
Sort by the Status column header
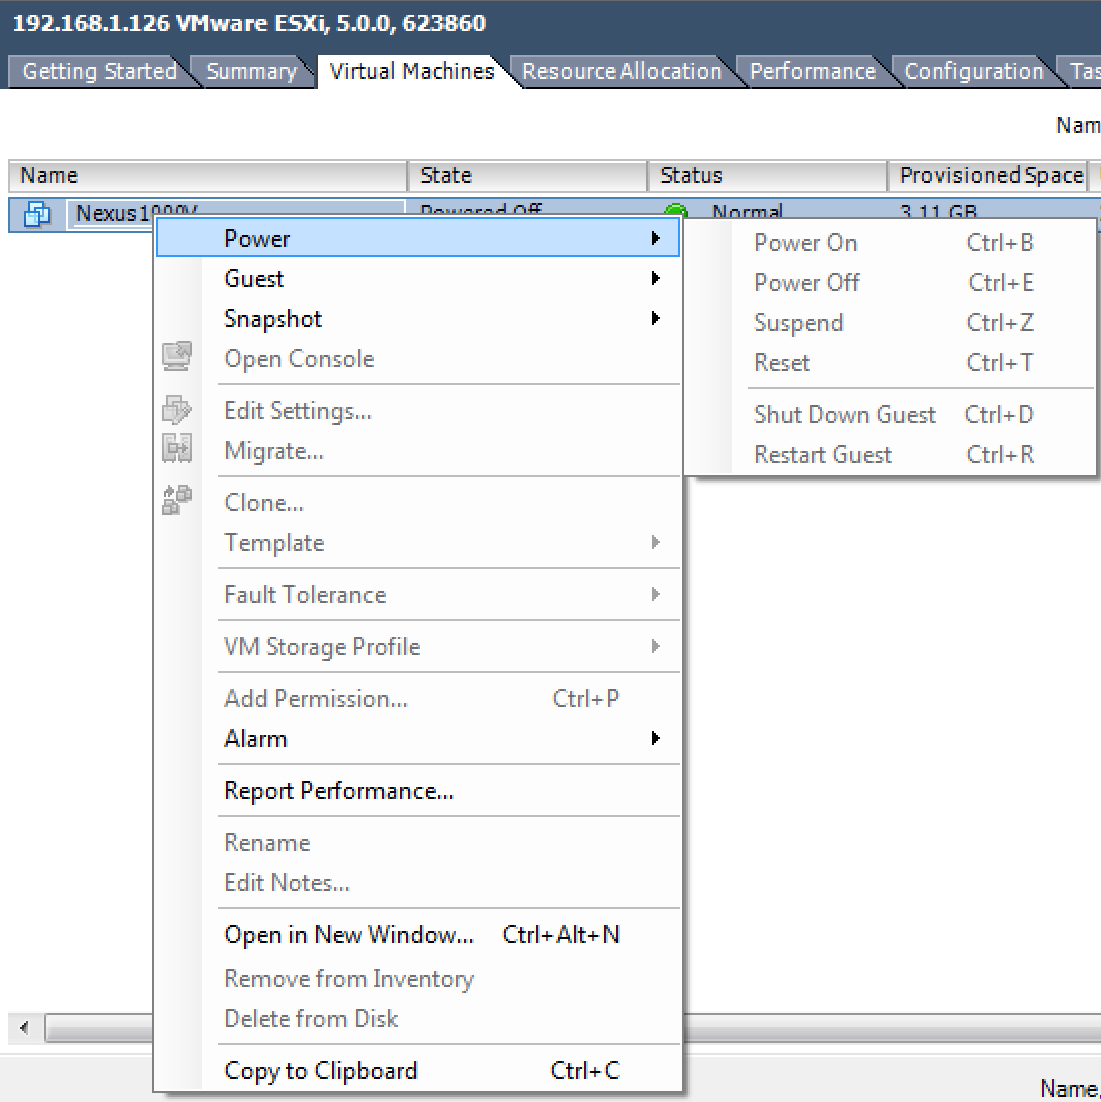pyautogui.click(x=767, y=176)
